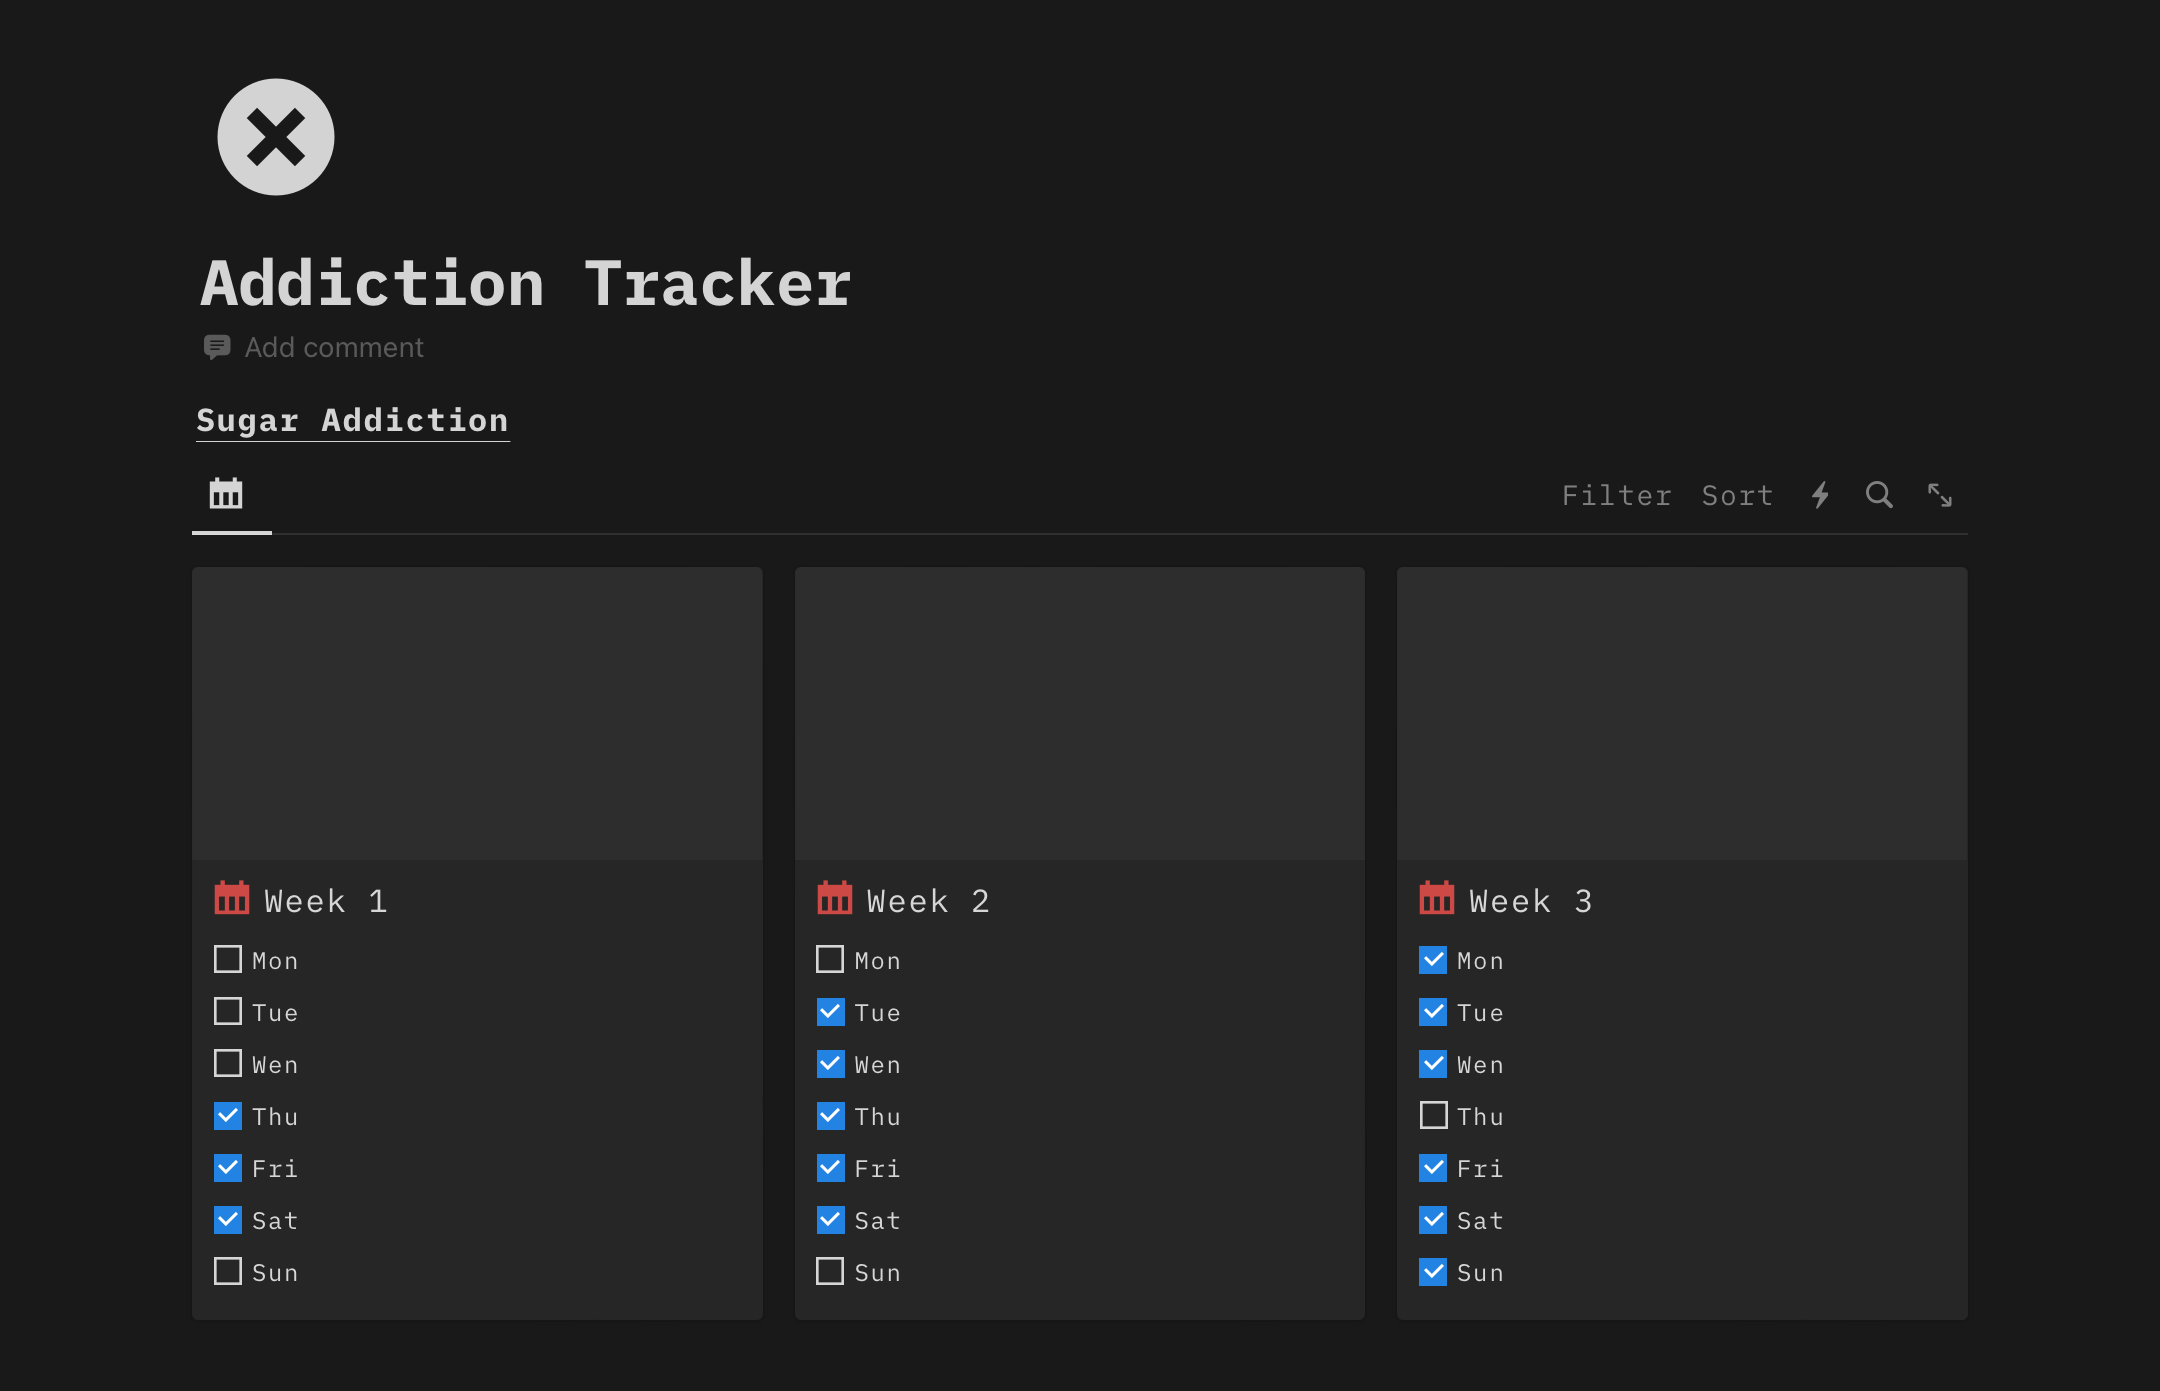
Task: Click Add comment under the title
Action: 334,347
